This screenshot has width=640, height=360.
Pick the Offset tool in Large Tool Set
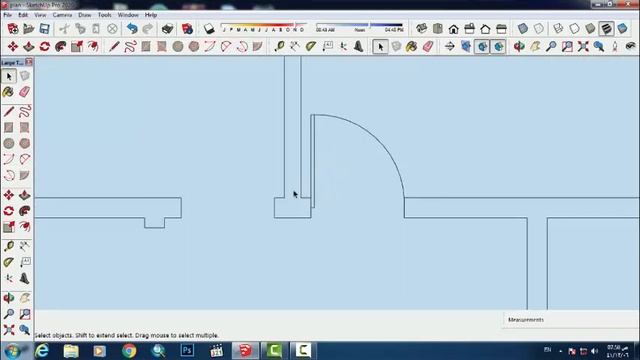tap(24, 227)
